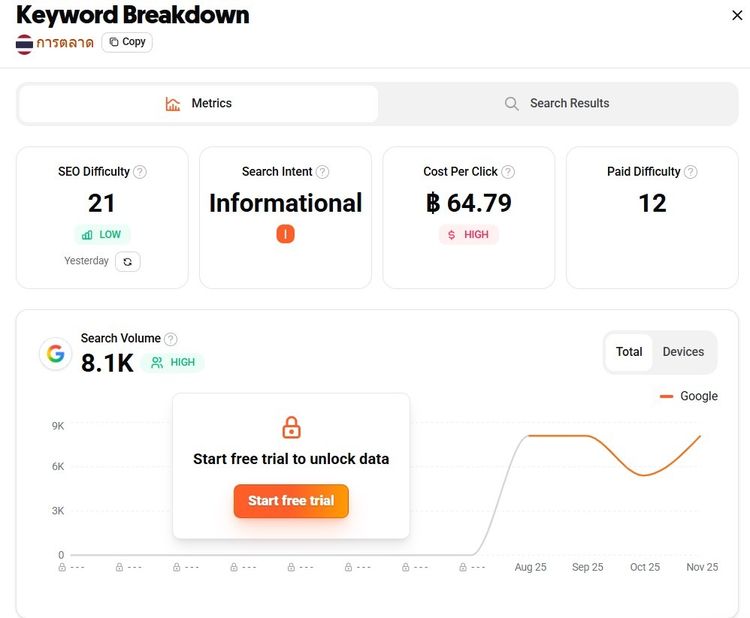750x618 pixels.
Task: Click the orange Informational intent badge
Action: click(x=285, y=234)
